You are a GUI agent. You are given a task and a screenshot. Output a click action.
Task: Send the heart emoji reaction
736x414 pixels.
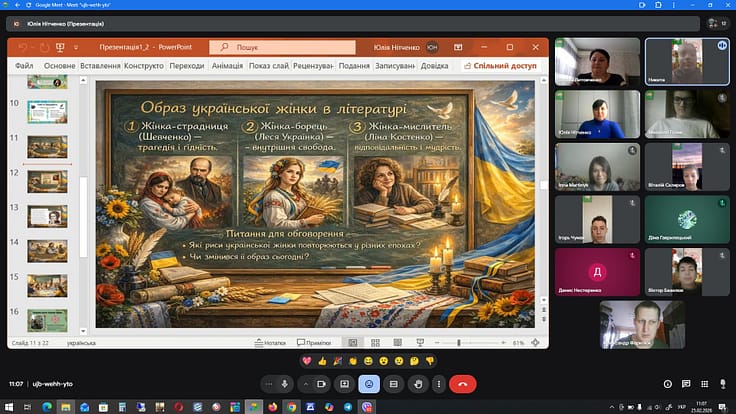306,360
